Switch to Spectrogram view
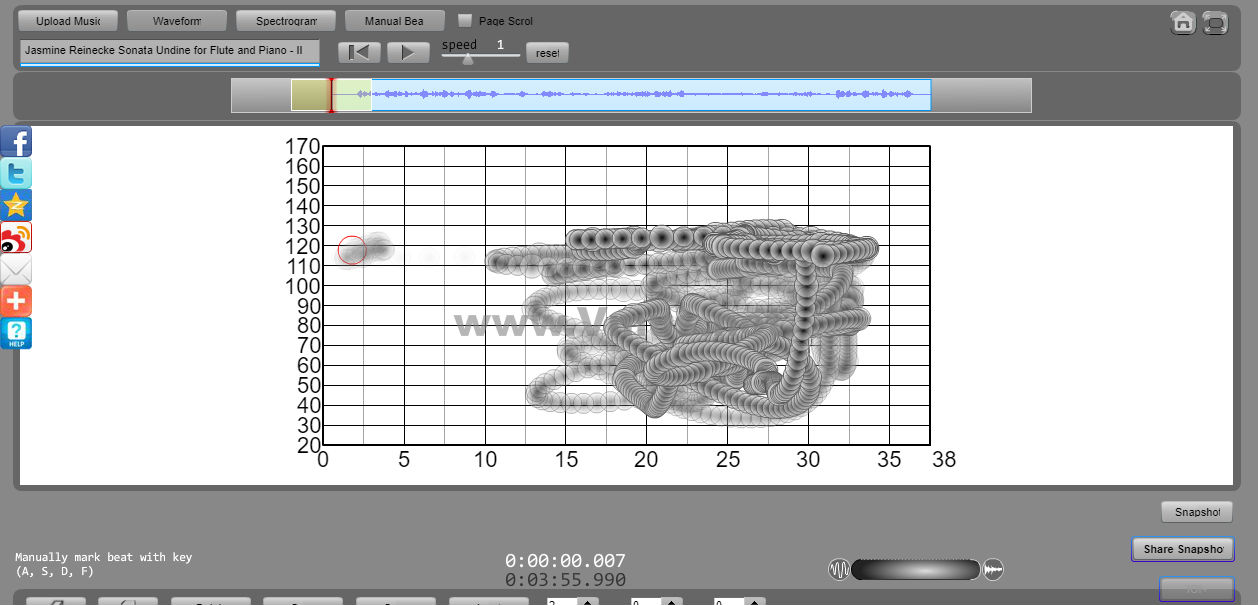The height and width of the screenshot is (605, 1258). [286, 21]
